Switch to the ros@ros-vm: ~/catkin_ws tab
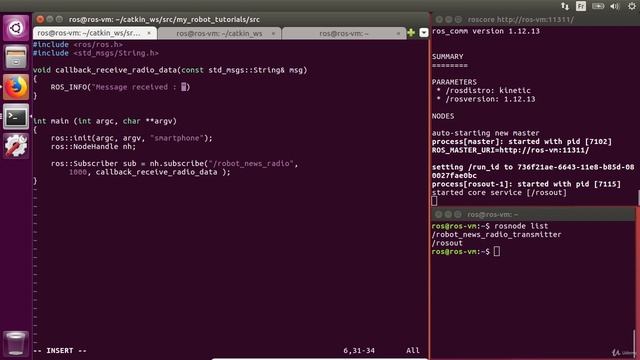Viewport: 640px width, 360px height. (220, 33)
